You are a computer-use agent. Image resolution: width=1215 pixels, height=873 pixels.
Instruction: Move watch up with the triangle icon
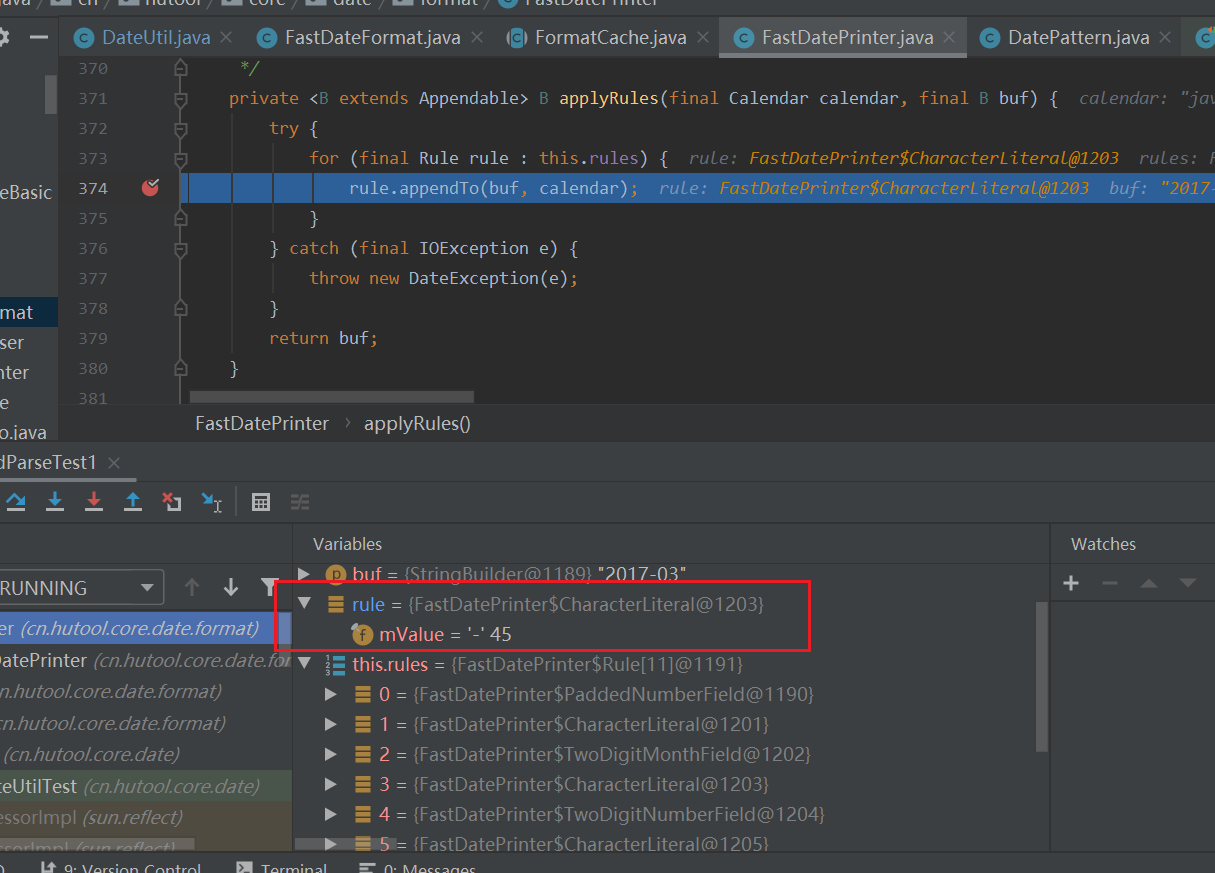(1149, 583)
